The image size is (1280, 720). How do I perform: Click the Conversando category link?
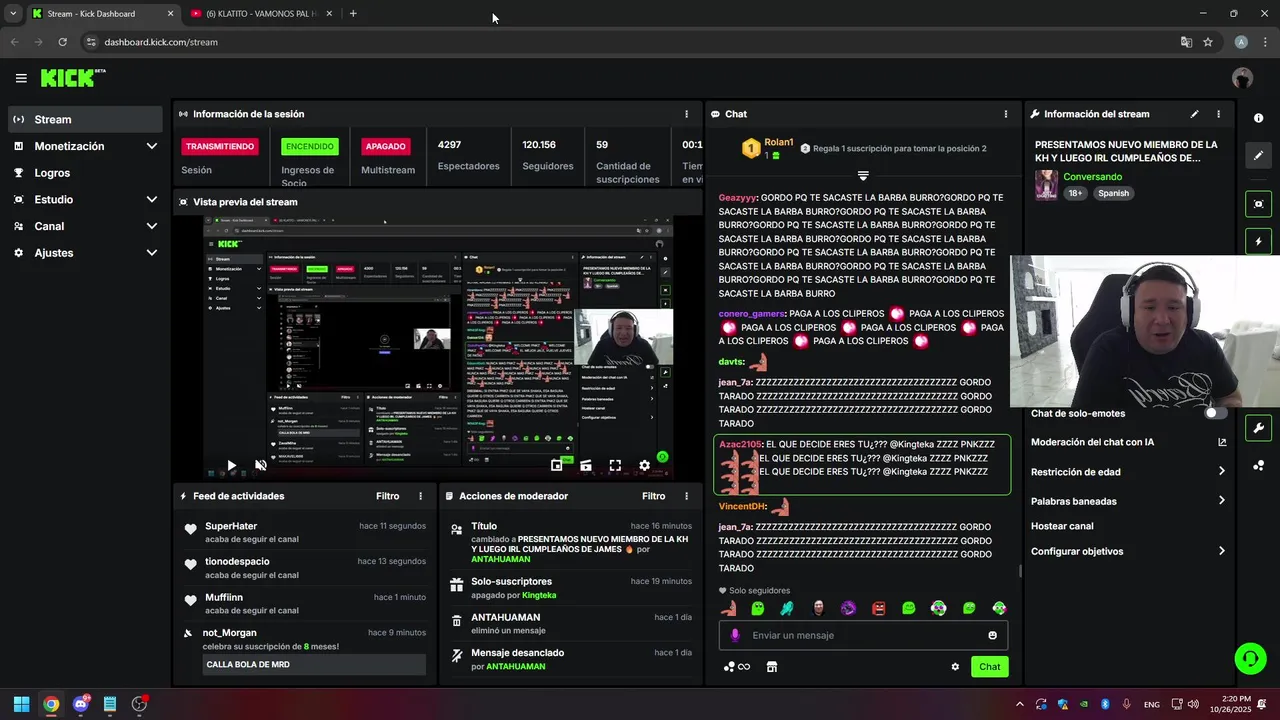click(x=1092, y=177)
